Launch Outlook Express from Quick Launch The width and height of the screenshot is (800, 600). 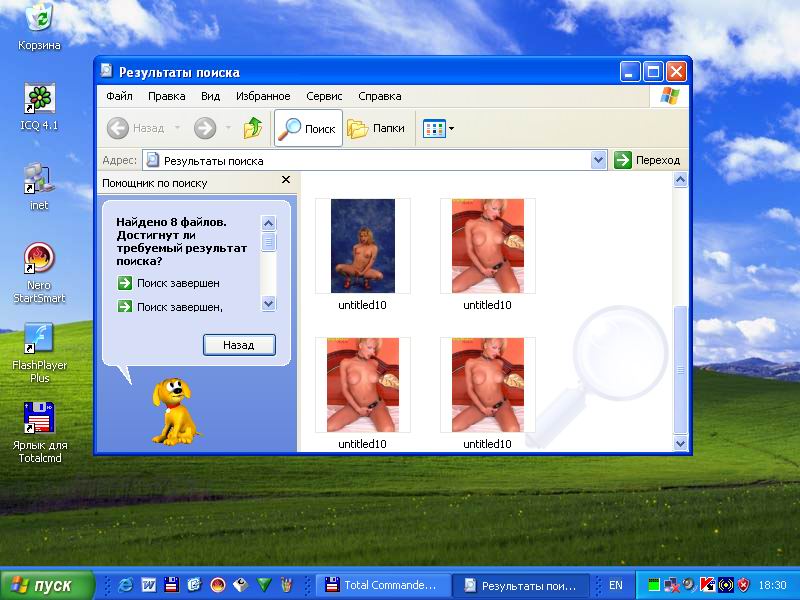click(194, 585)
